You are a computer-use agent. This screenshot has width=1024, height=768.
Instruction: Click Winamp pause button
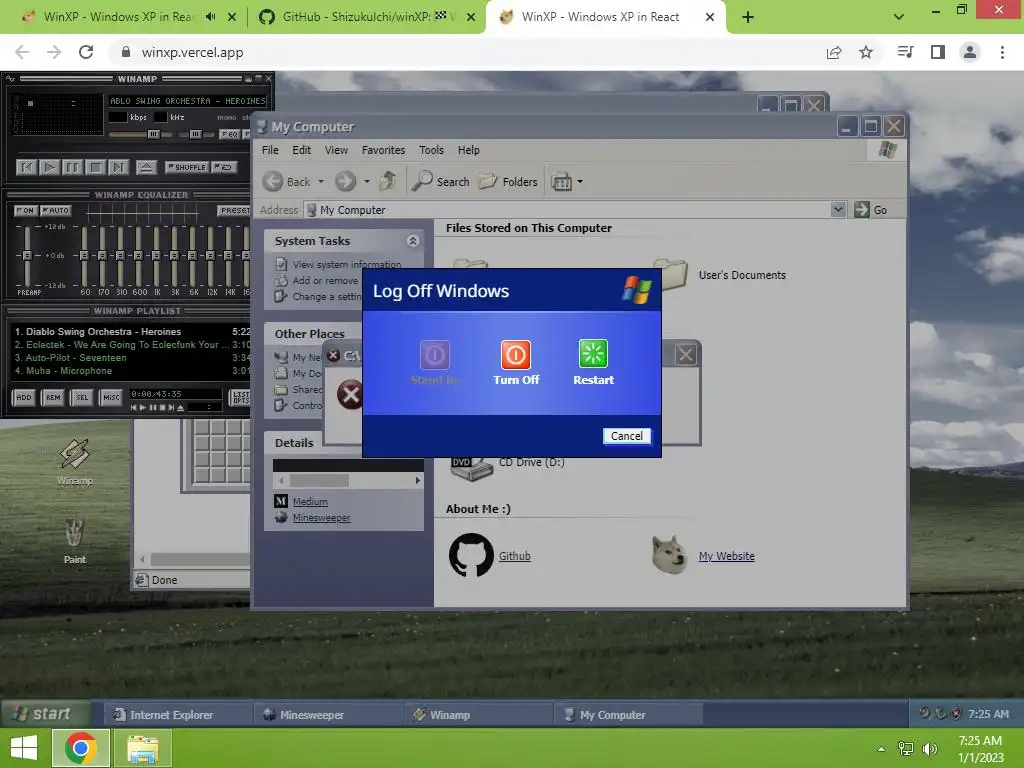coord(72,168)
